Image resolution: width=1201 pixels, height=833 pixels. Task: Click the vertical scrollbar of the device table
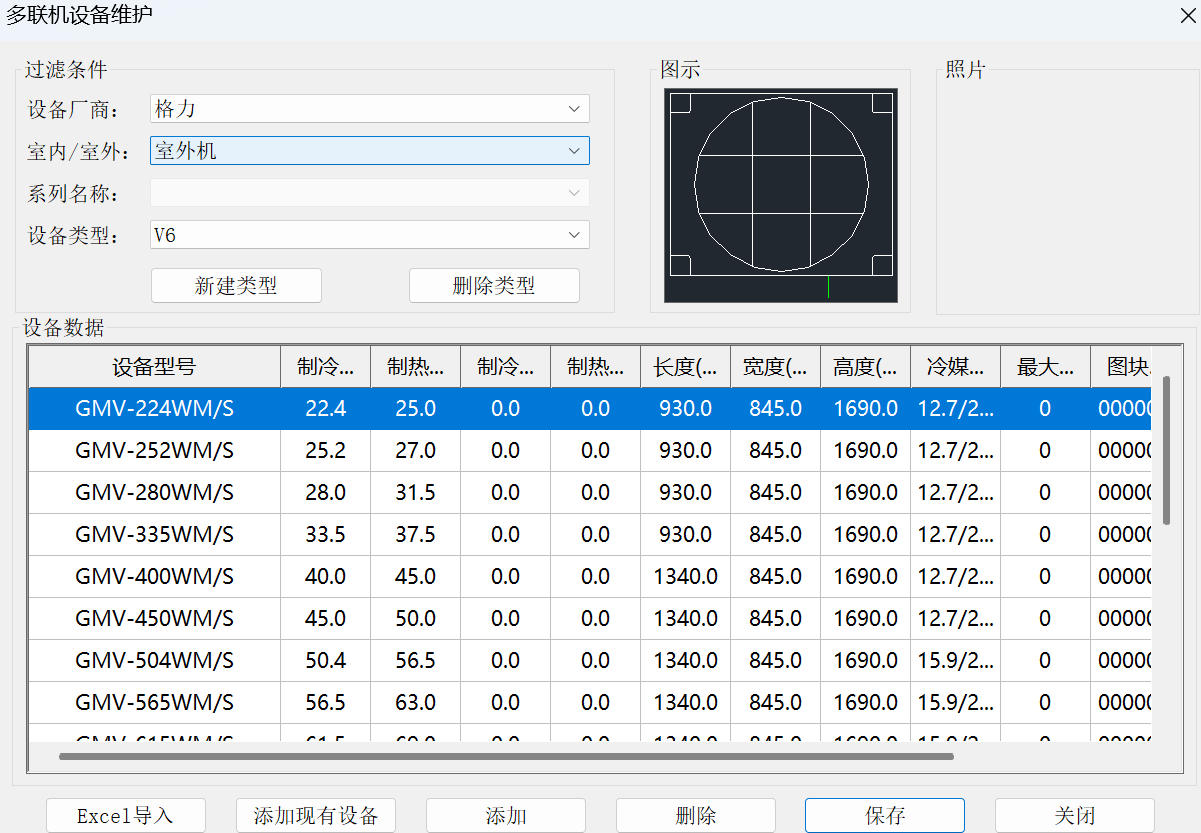[1166, 450]
